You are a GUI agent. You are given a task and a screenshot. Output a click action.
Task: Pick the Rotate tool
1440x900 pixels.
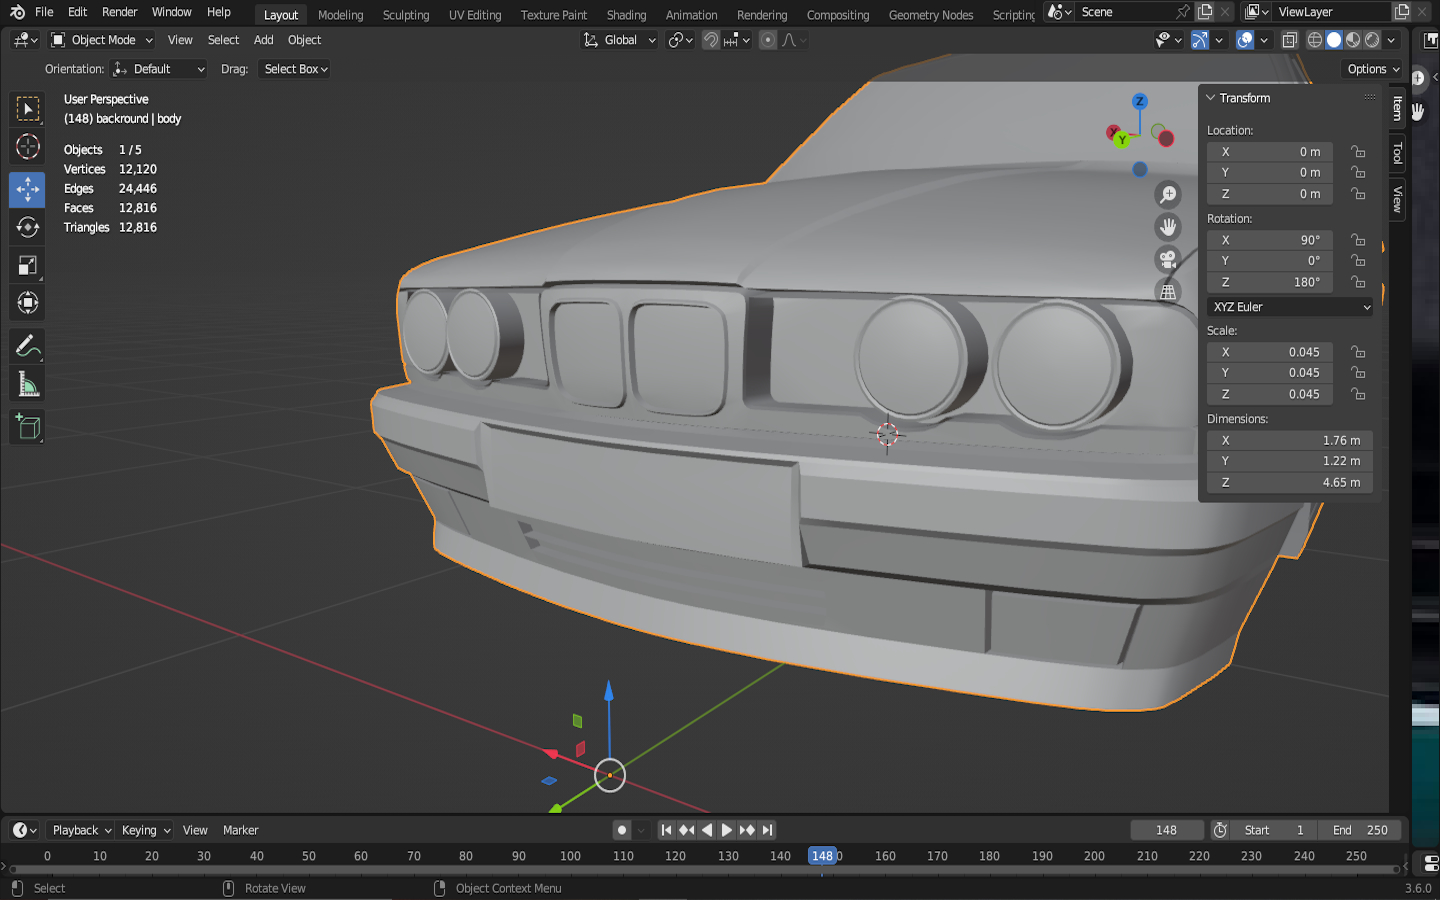point(28,227)
